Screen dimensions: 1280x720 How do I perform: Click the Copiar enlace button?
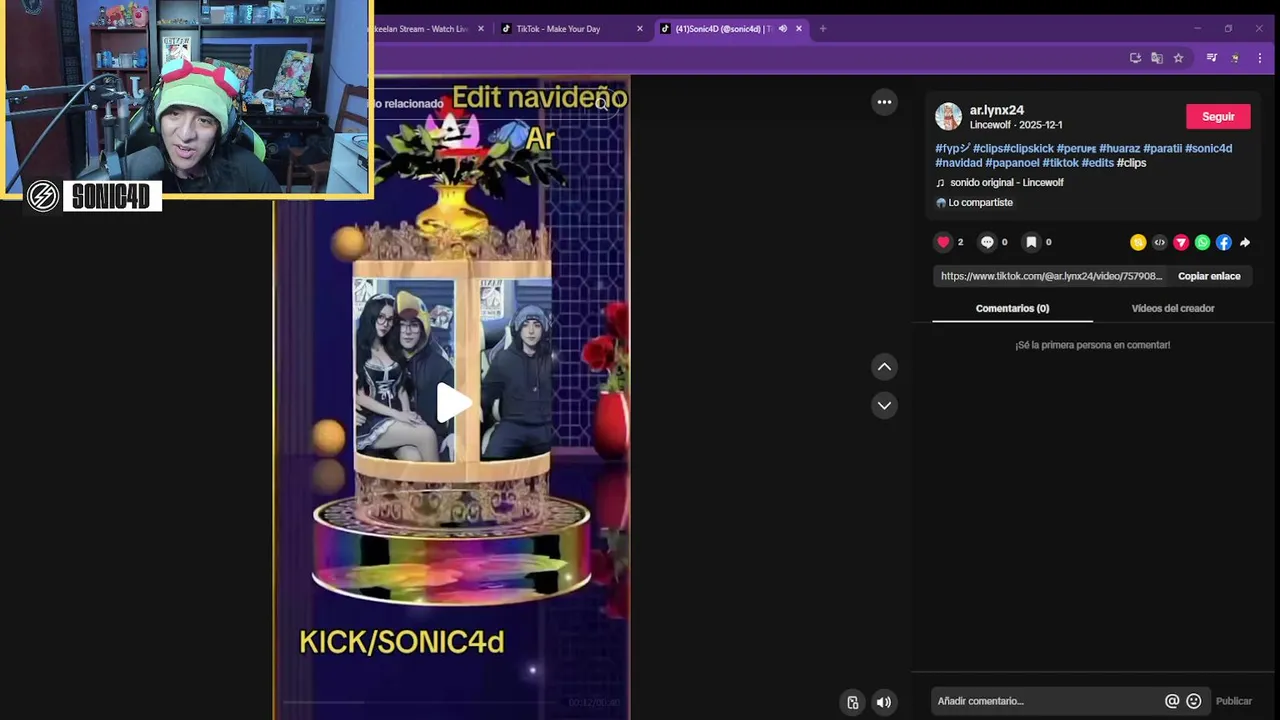coord(1209,276)
